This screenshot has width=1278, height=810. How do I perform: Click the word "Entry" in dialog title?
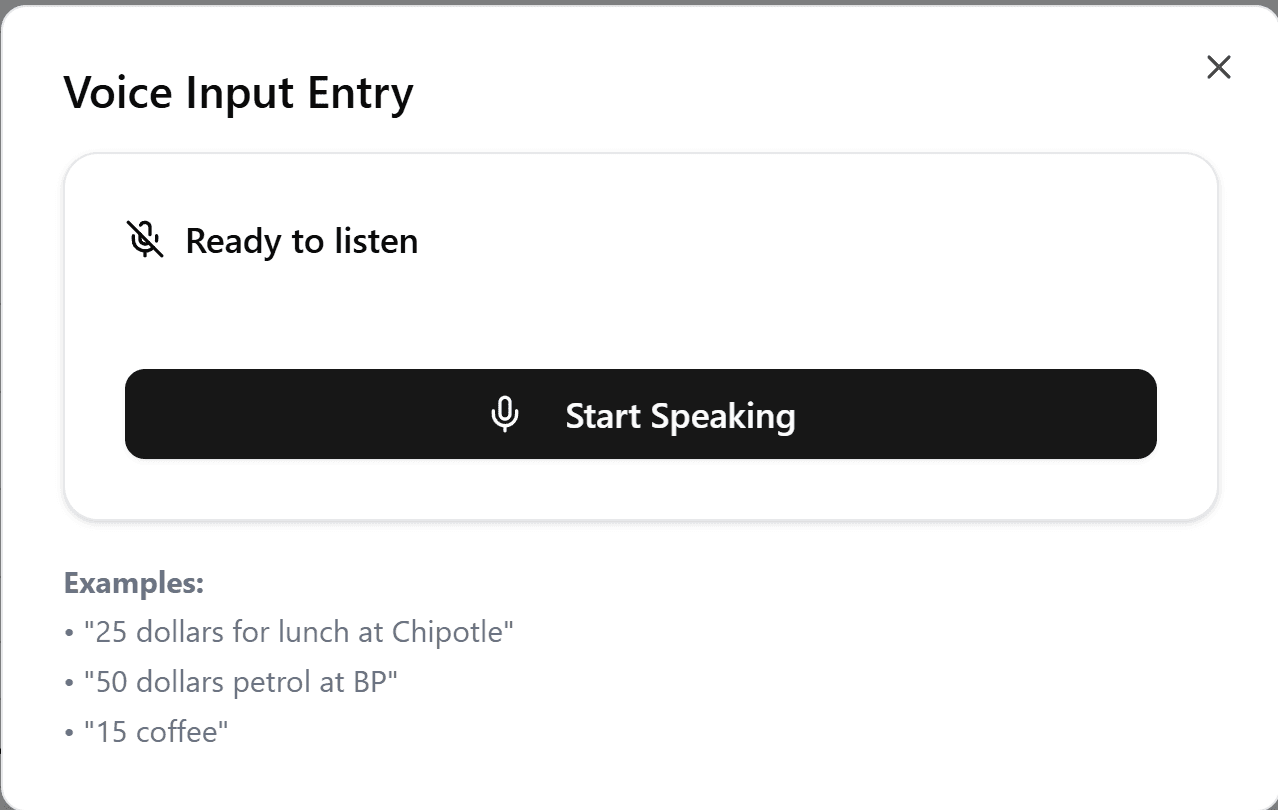pos(360,93)
